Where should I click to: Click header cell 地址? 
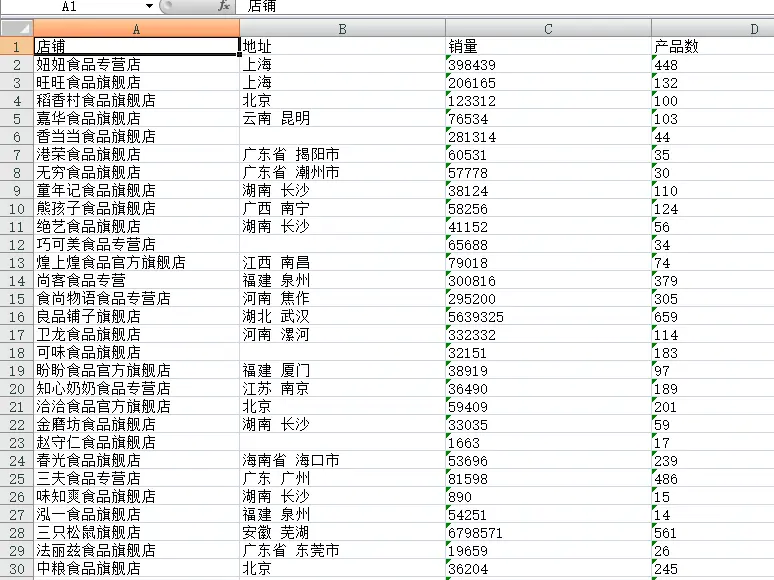point(343,46)
